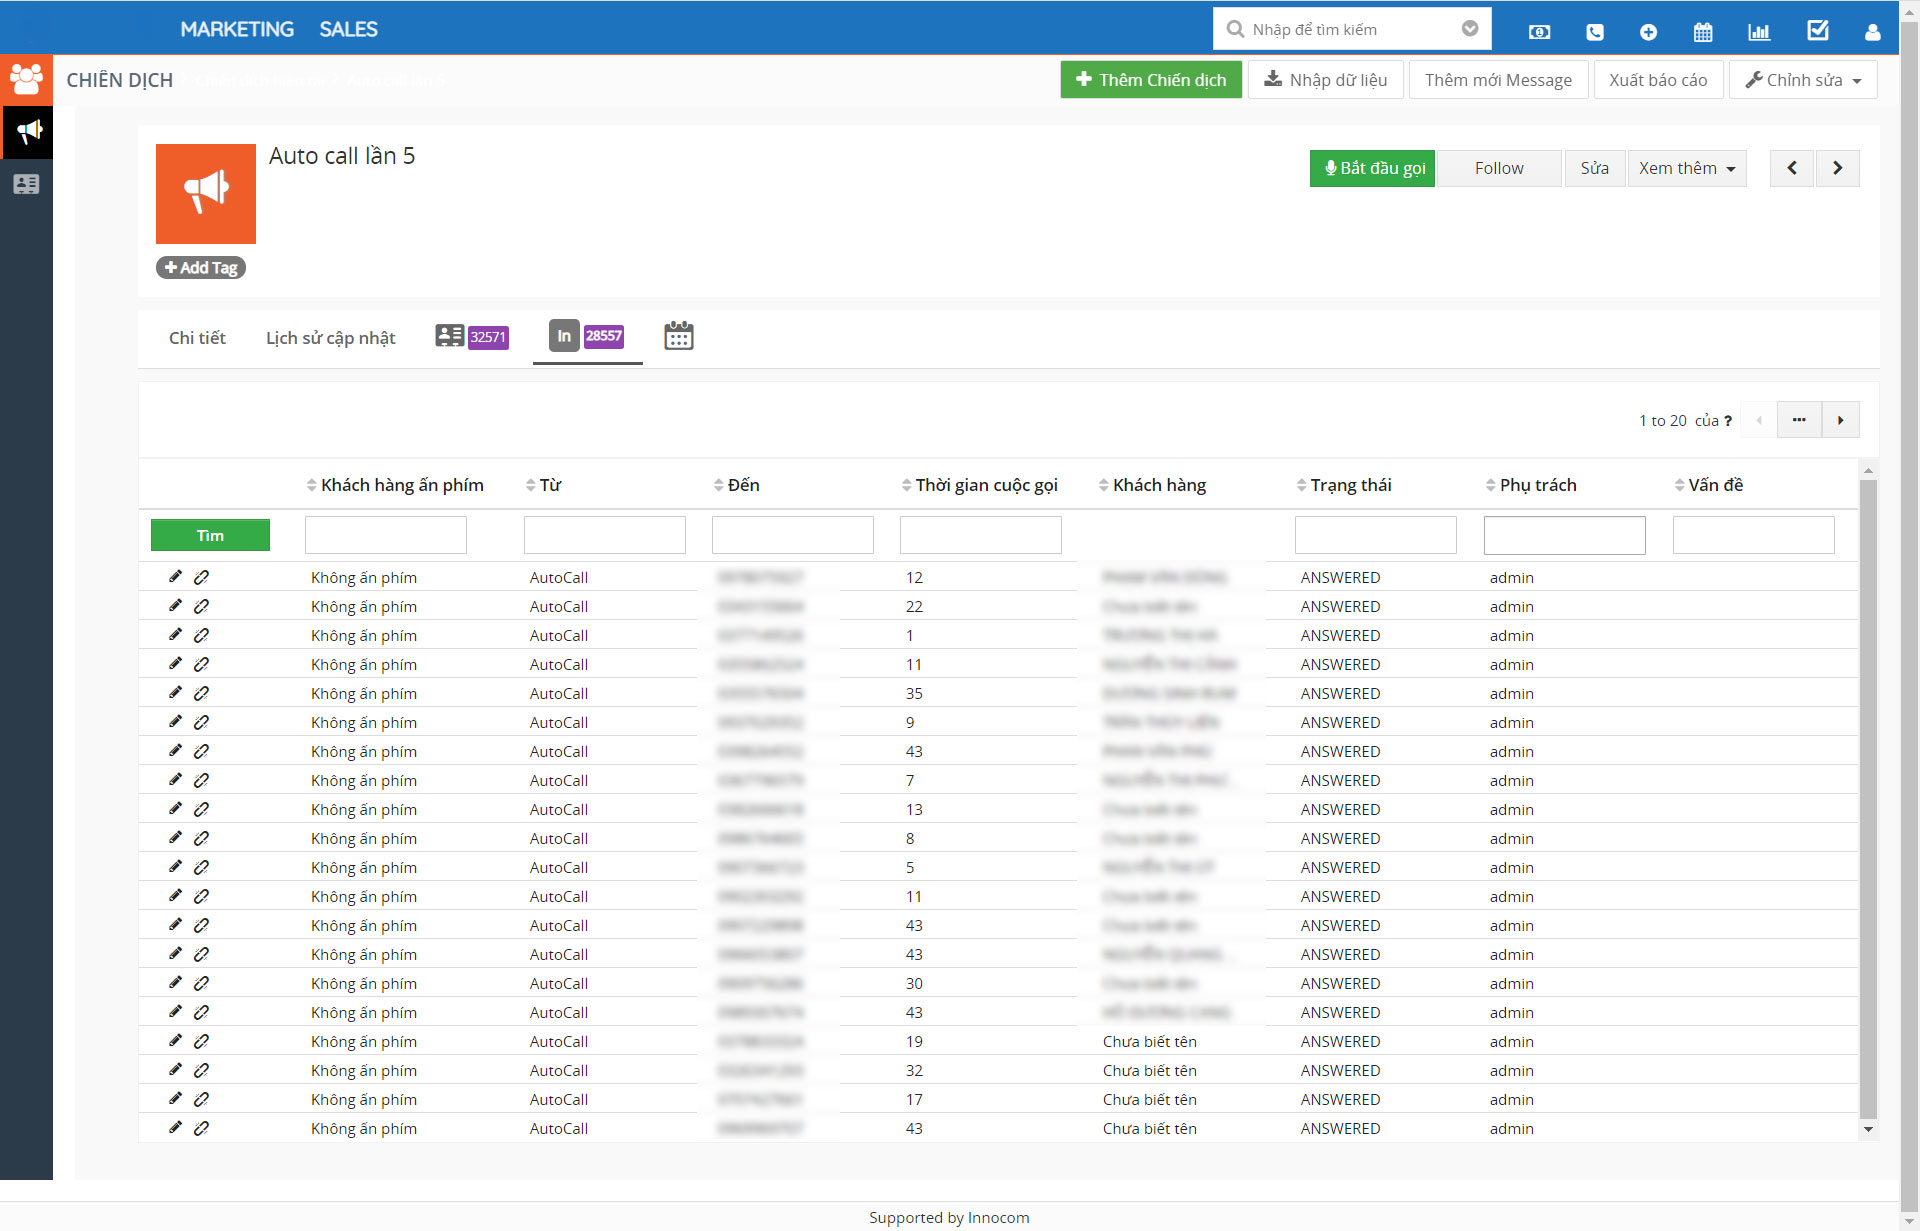The height and width of the screenshot is (1231, 1920).
Task: Open the money icon in top bar
Action: click(x=1540, y=32)
